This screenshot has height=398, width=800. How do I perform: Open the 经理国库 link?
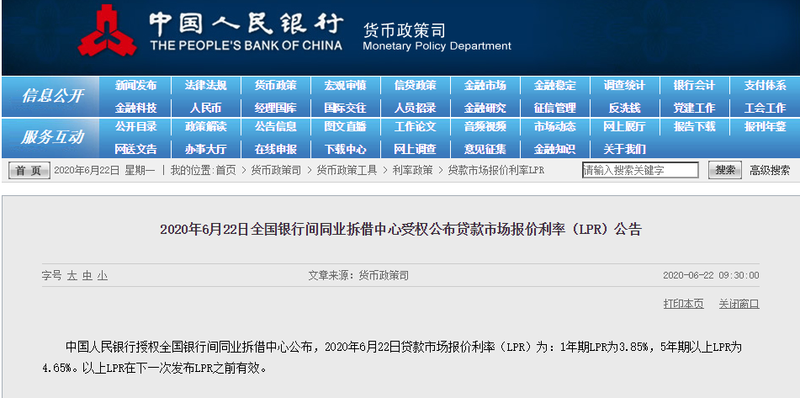pos(276,108)
